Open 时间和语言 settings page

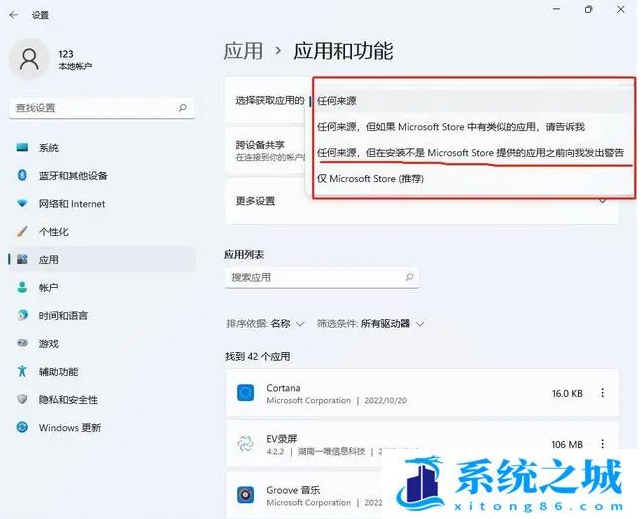pos(102,315)
